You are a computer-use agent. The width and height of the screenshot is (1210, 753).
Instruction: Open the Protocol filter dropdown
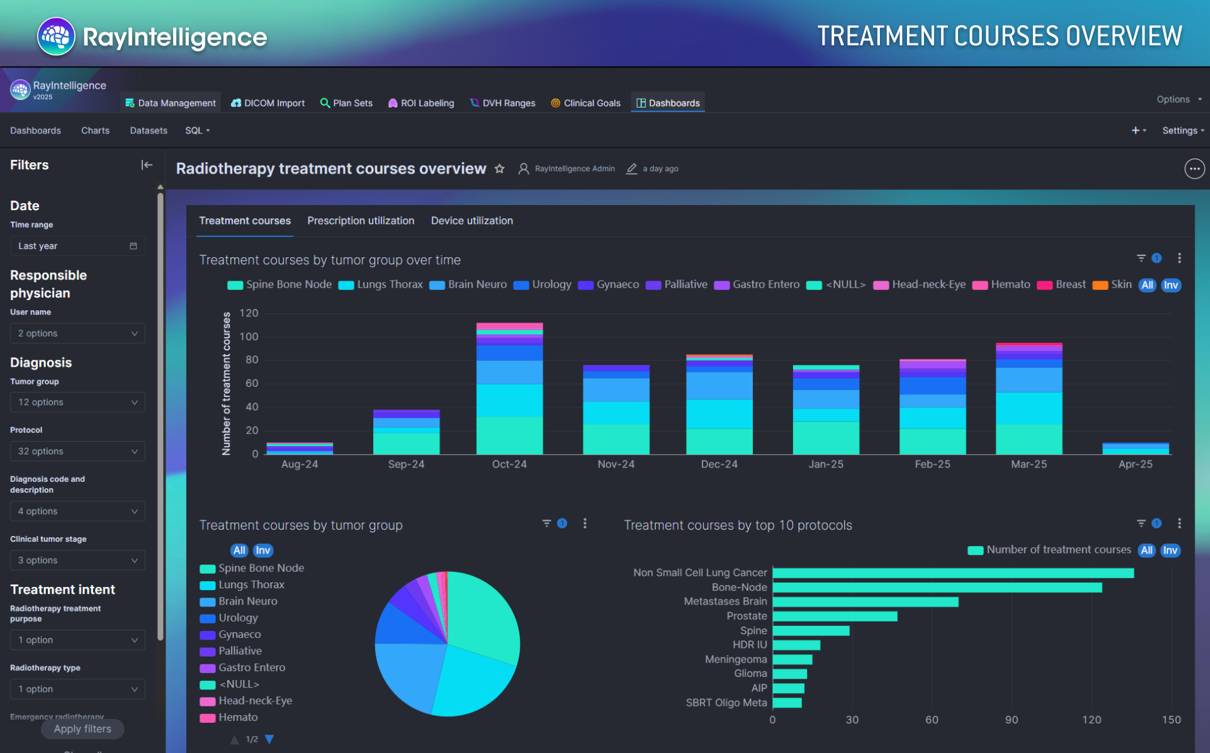77,451
